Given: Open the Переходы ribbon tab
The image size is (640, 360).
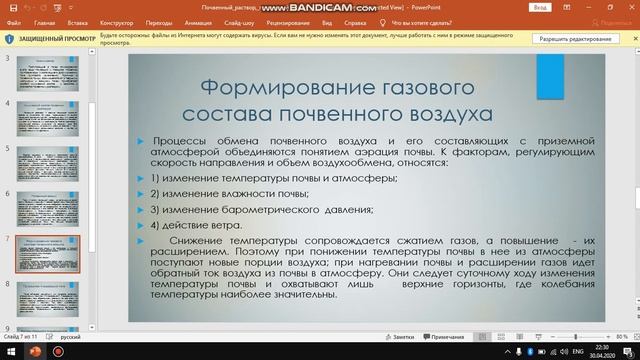Looking at the screenshot, I should point(159,23).
